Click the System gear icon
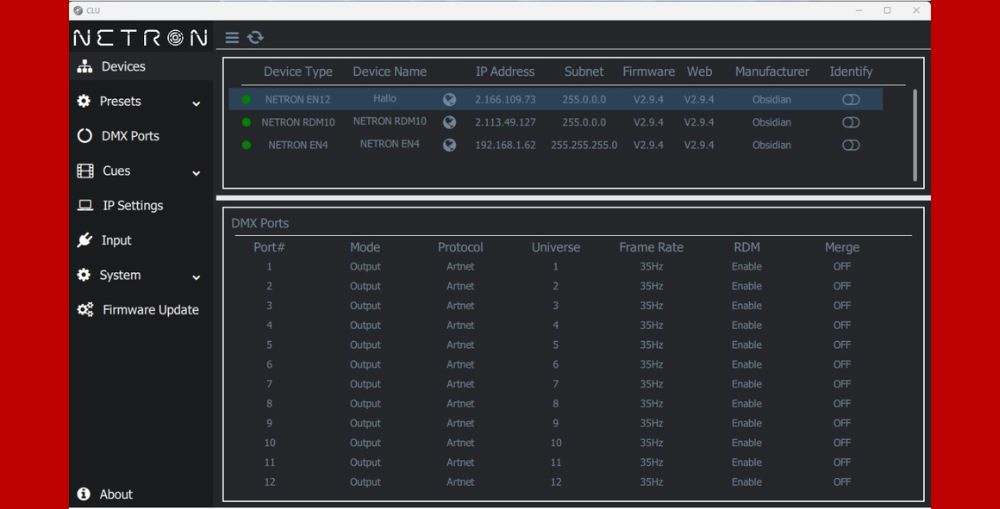Viewport: 1000px width, 509px height. [x=84, y=275]
